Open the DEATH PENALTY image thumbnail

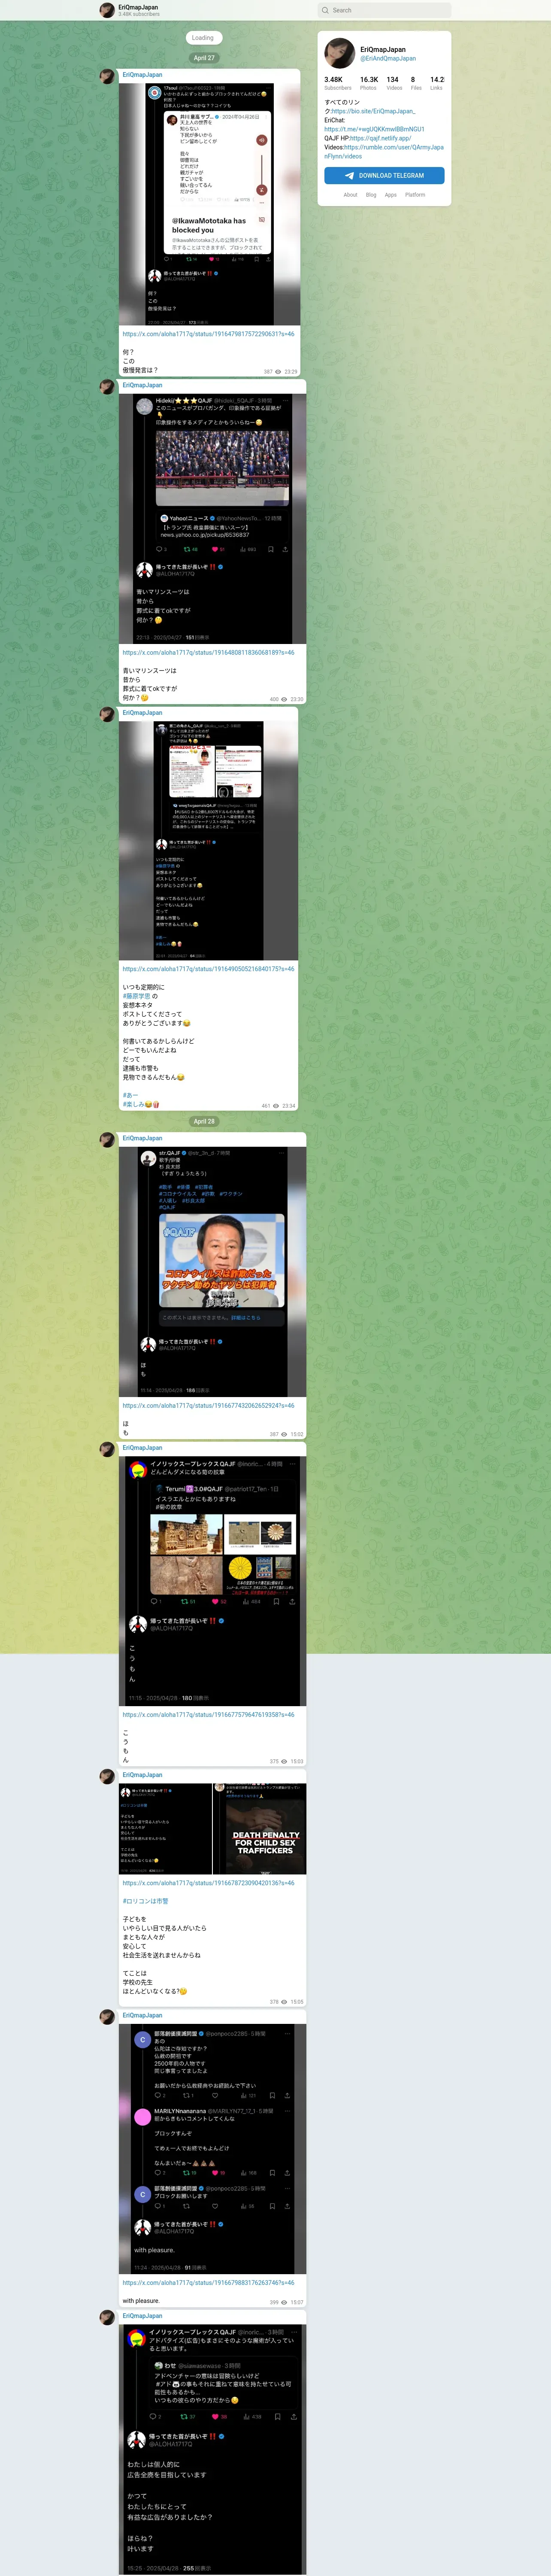[260, 1829]
